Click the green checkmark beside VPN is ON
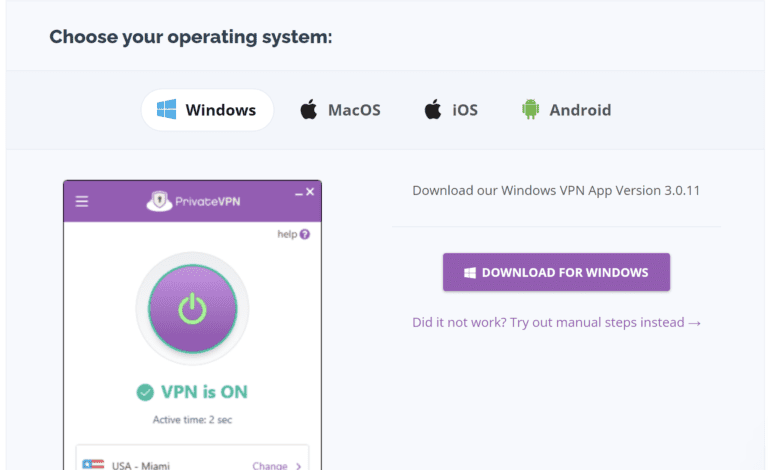Viewport: 768px width, 470px height. (x=145, y=392)
